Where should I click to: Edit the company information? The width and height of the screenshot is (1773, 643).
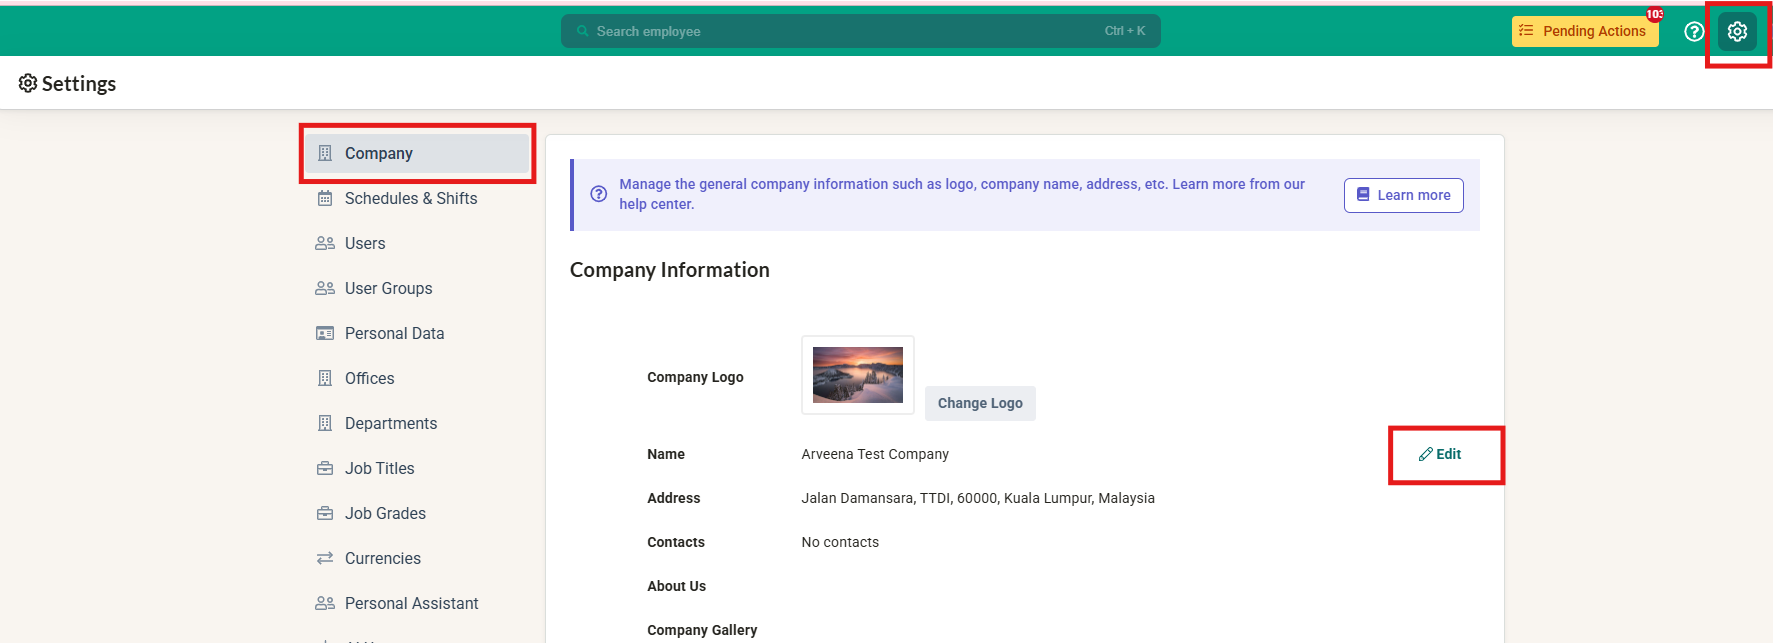click(1440, 454)
